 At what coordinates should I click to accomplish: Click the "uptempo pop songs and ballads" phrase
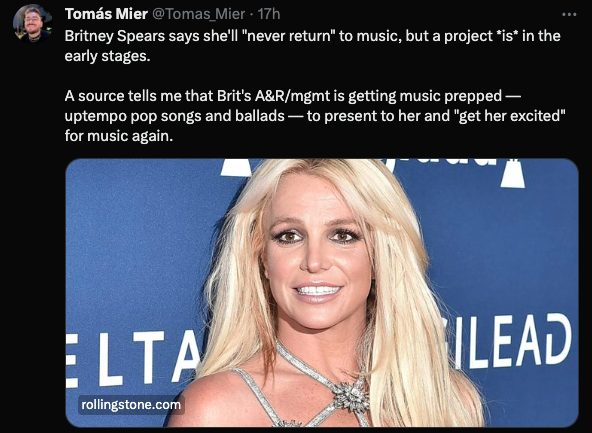click(x=174, y=116)
